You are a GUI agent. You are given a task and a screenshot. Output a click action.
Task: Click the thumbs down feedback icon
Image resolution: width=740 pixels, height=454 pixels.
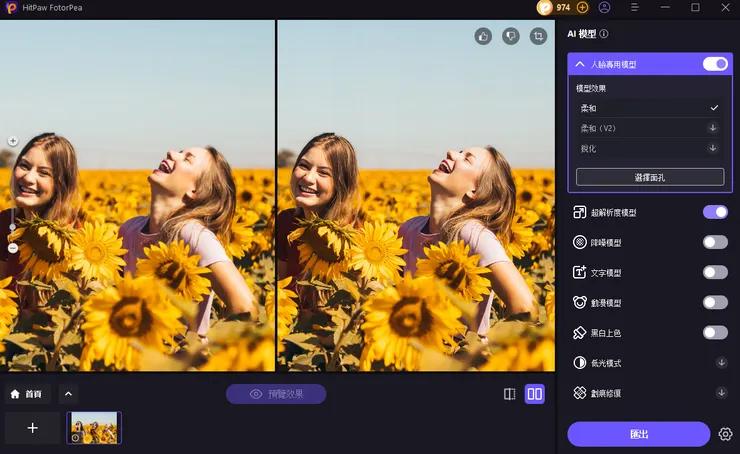pyautogui.click(x=511, y=36)
